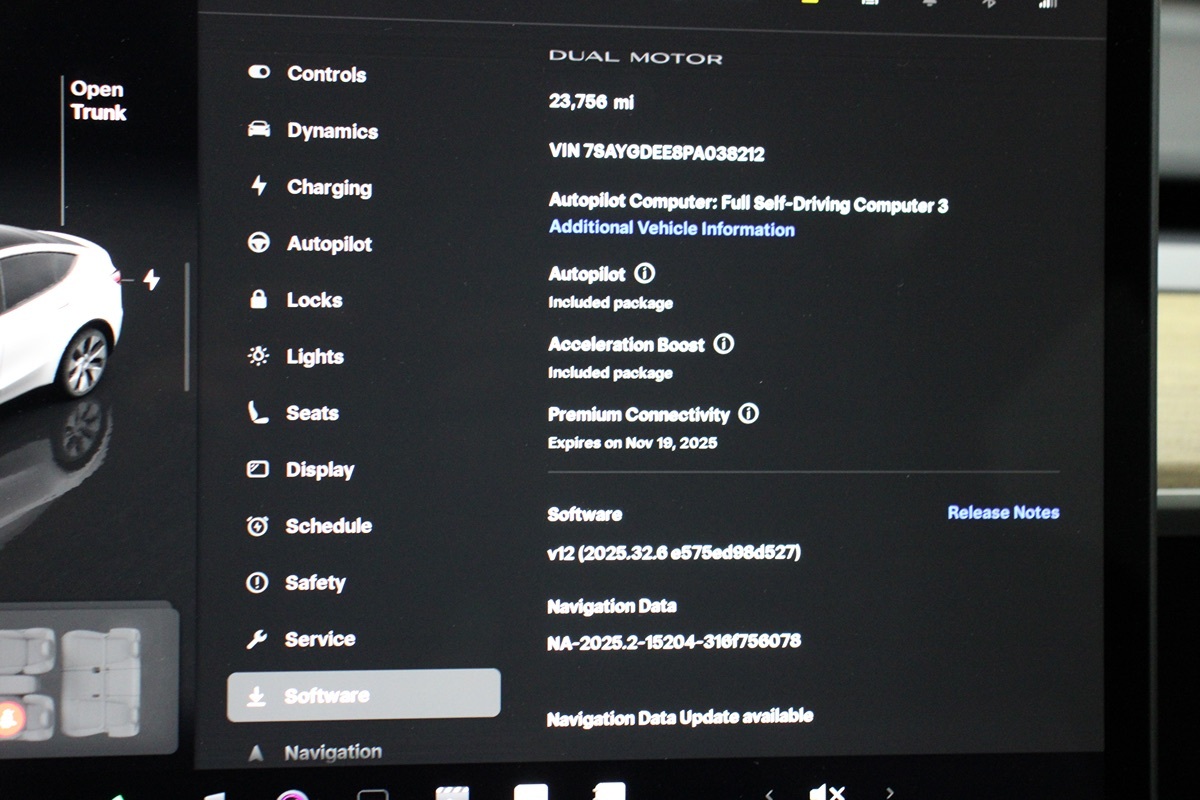The height and width of the screenshot is (800, 1200).
Task: Open Premium Connectivity info icon
Action: coord(748,413)
